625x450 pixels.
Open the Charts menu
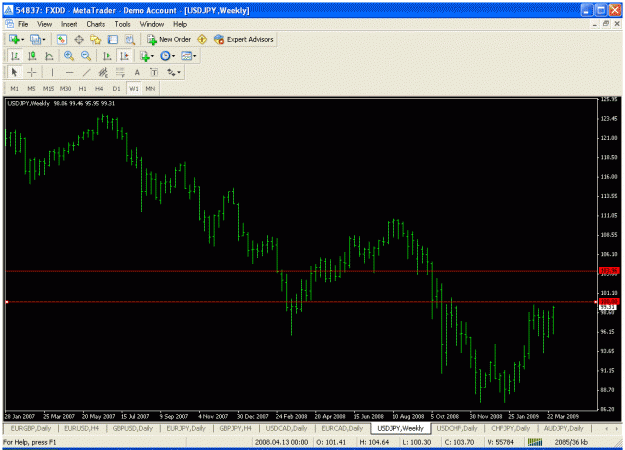click(x=96, y=24)
